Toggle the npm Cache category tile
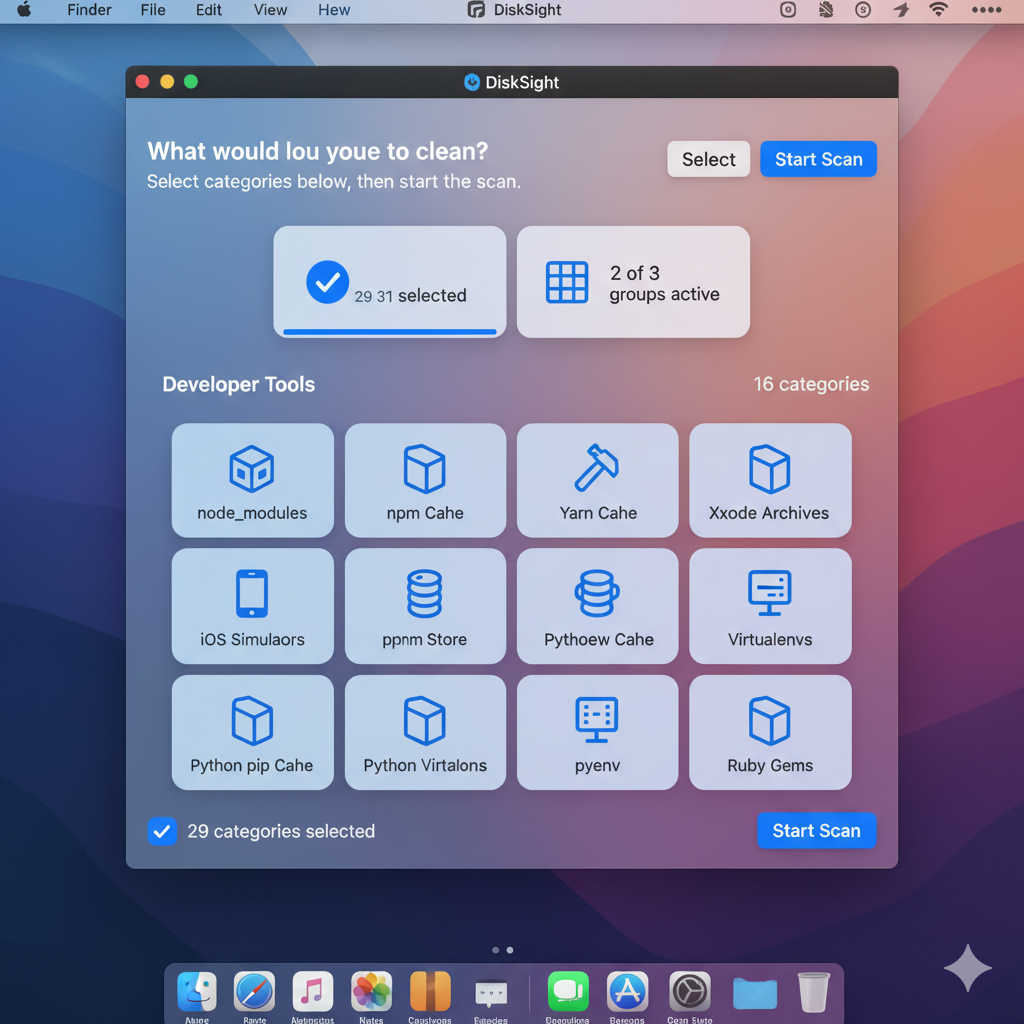Image resolution: width=1024 pixels, height=1024 pixels. 425,481
